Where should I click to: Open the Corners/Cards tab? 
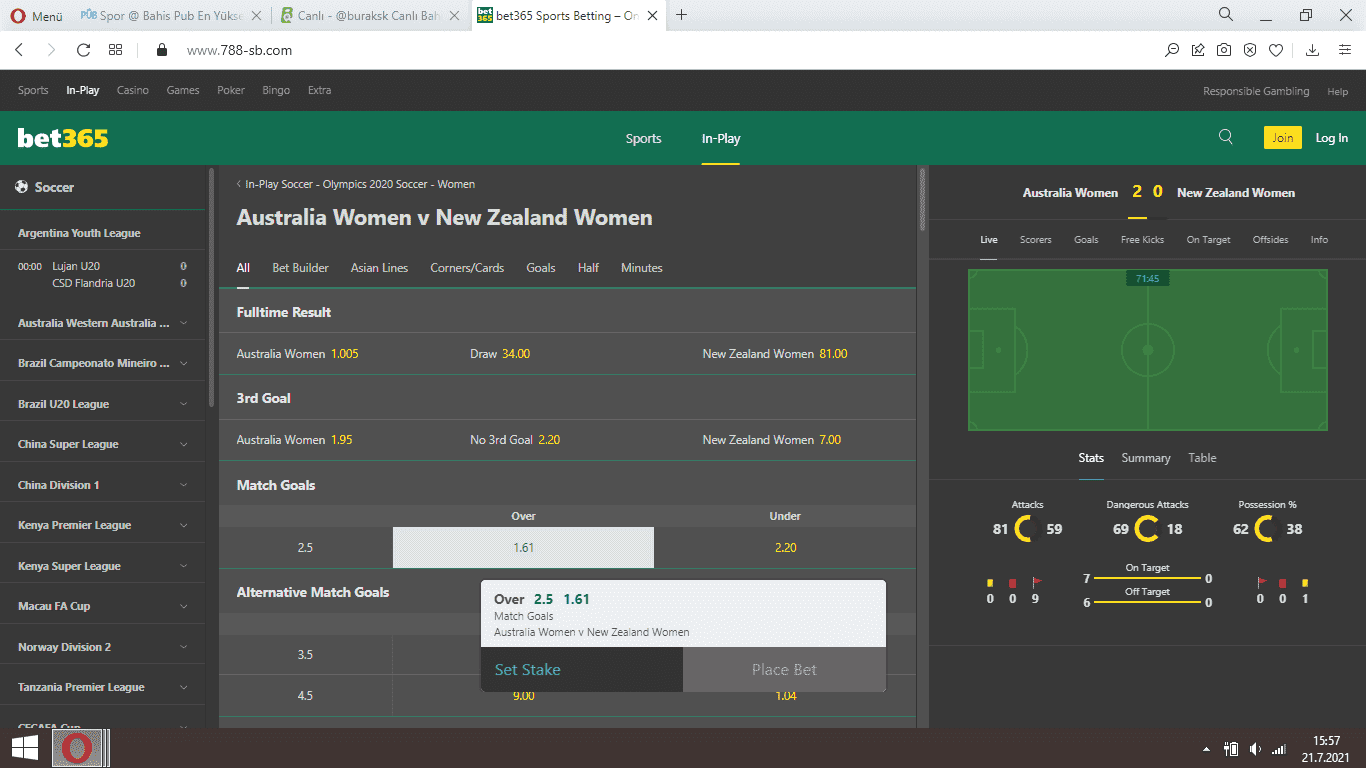click(x=467, y=268)
